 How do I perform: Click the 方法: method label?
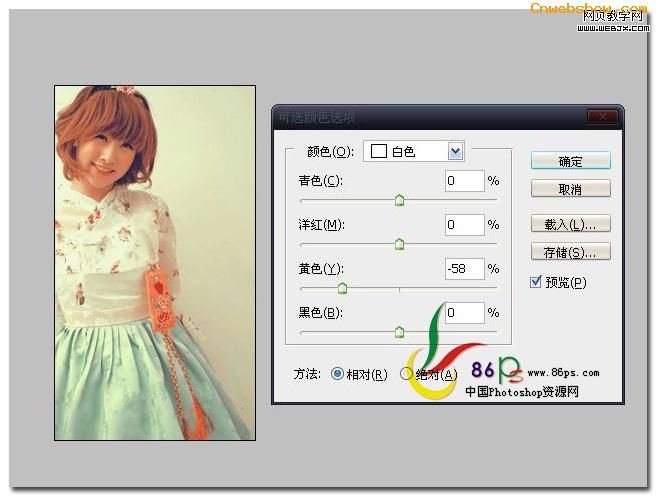307,374
